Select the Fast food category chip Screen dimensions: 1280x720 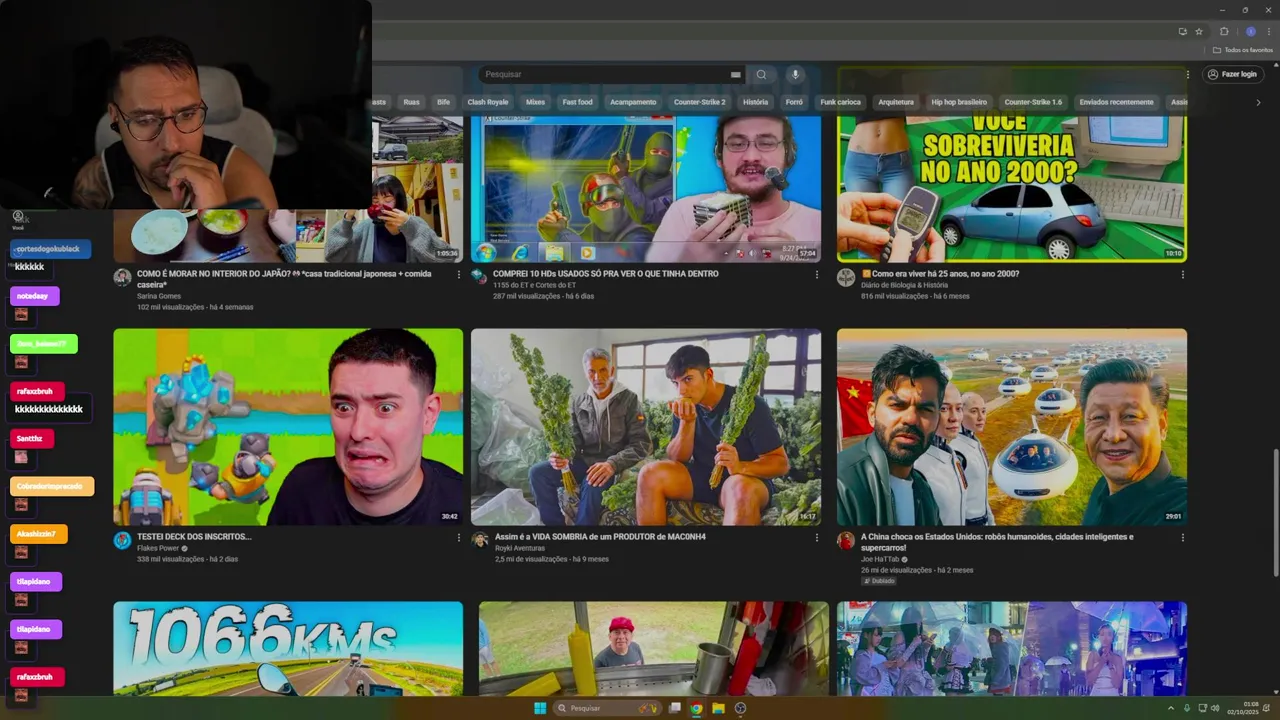pyautogui.click(x=577, y=102)
